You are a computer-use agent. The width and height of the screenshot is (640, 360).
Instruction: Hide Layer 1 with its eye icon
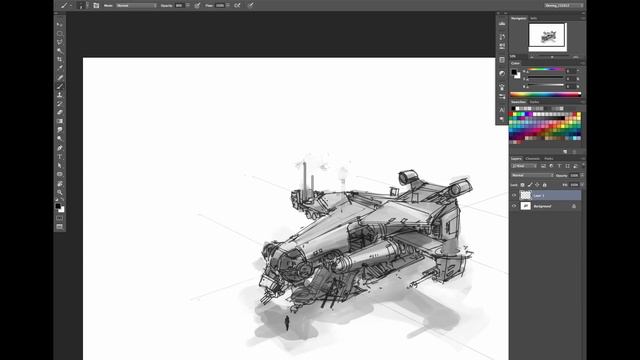514,196
